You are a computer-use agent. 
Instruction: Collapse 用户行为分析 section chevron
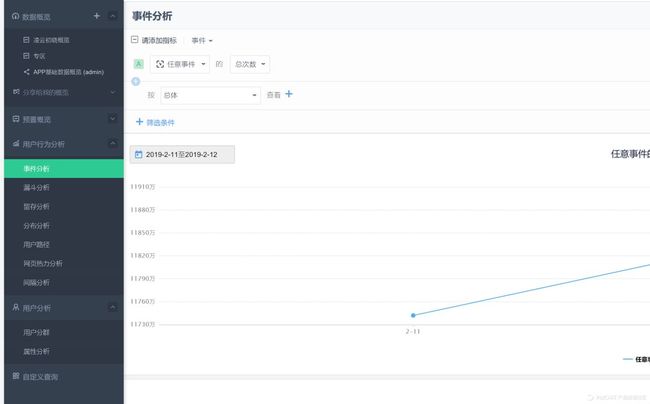[112, 144]
